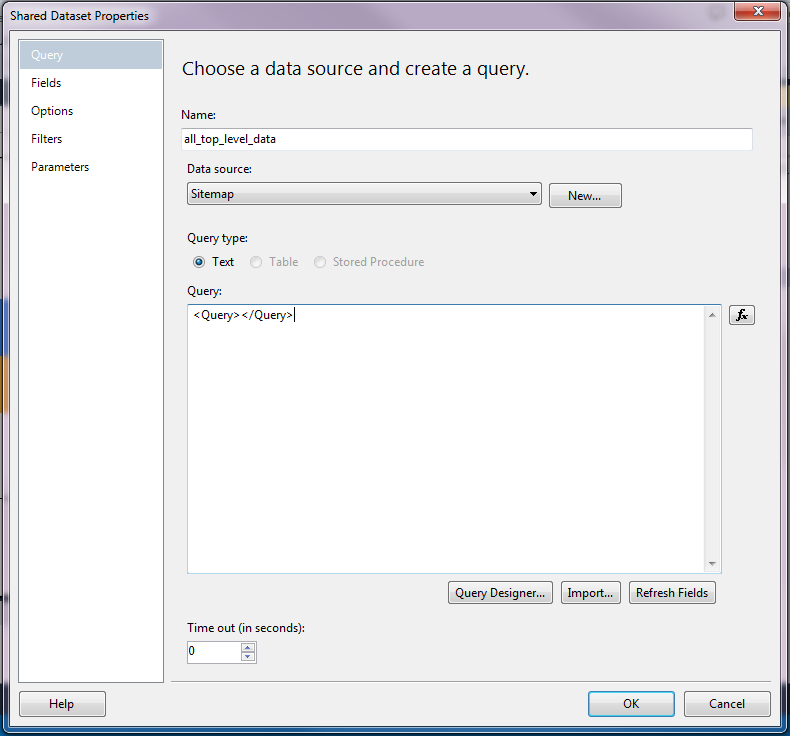Click the New... data source button
Screen dimensions: 790x736
point(585,196)
